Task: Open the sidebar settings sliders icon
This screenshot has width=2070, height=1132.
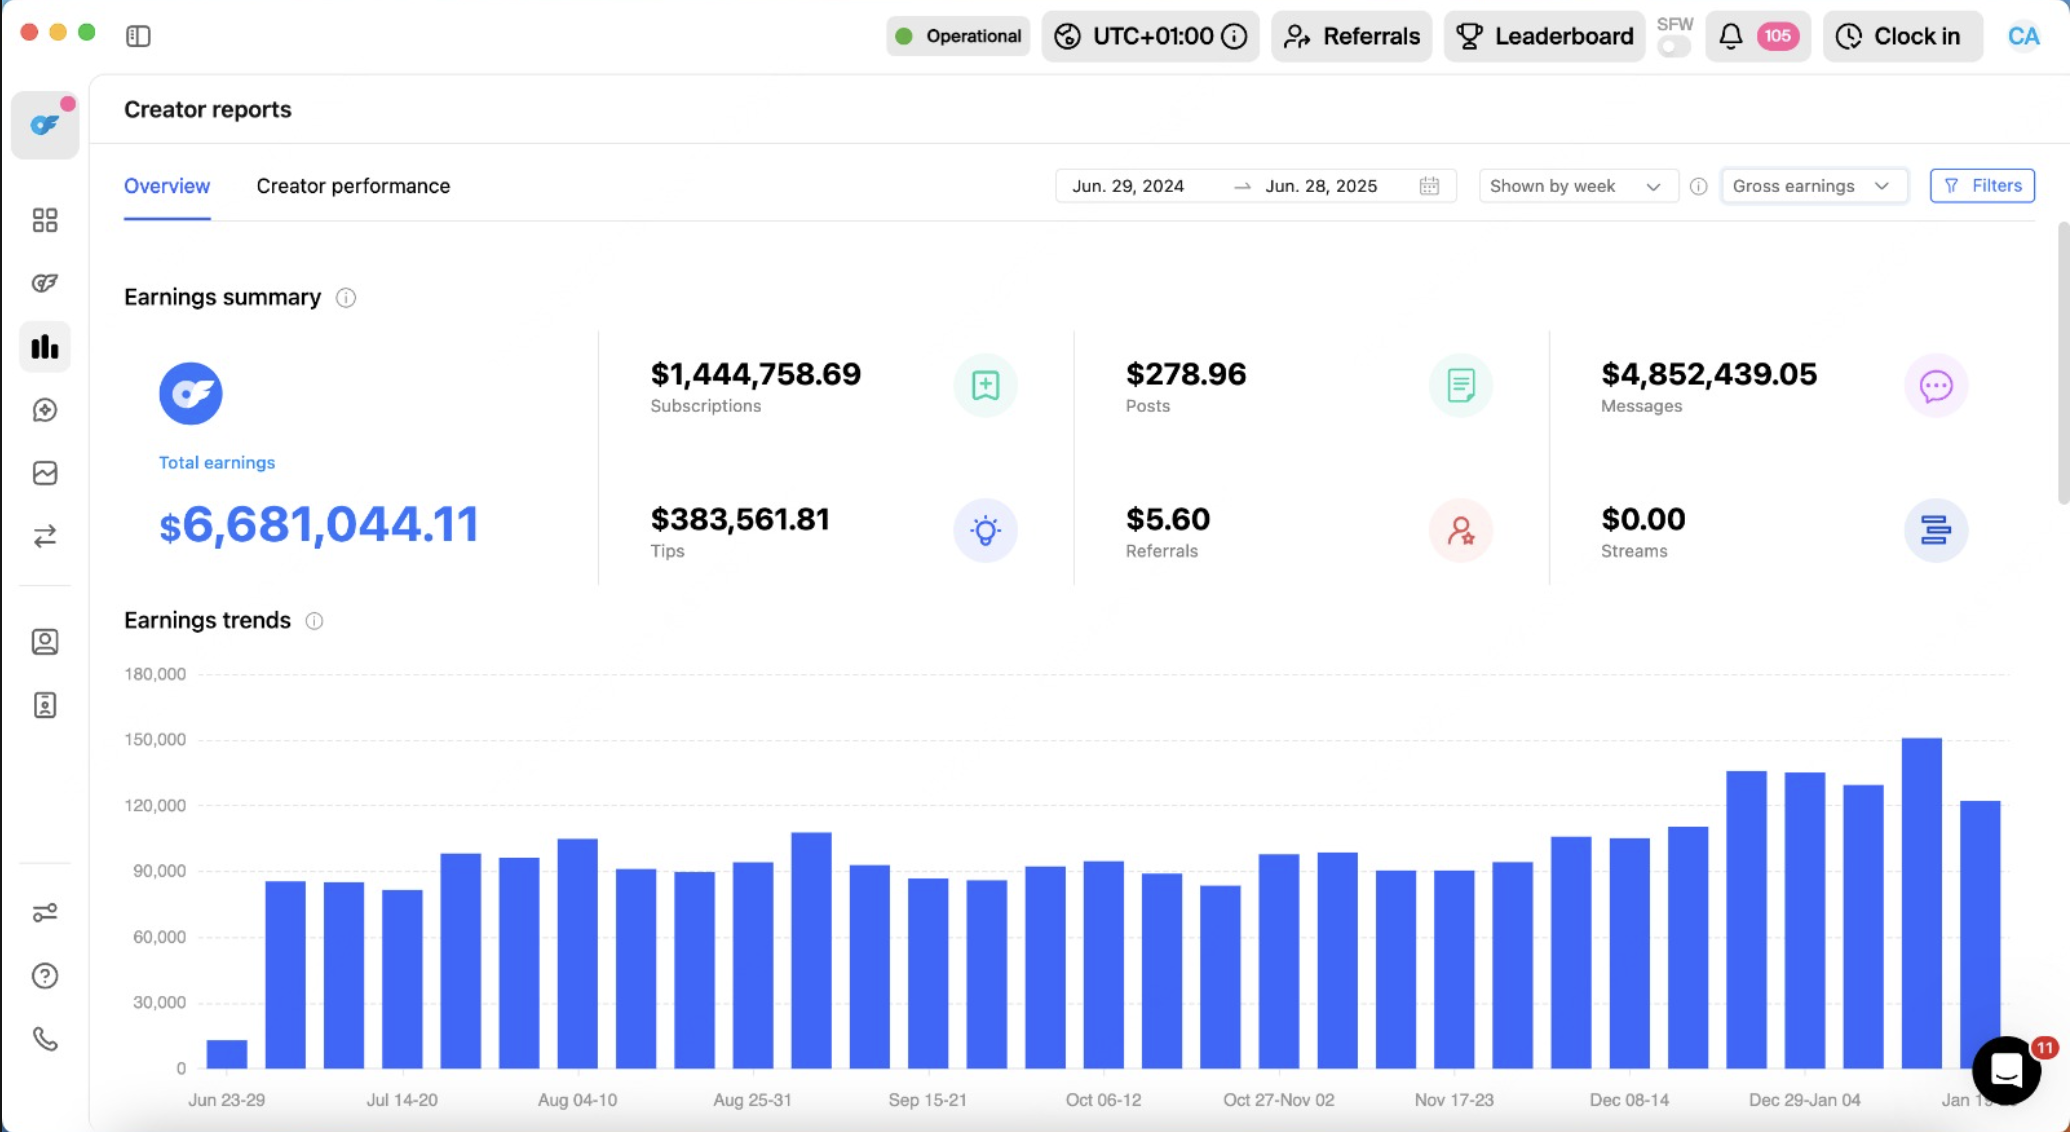Action: [45, 912]
